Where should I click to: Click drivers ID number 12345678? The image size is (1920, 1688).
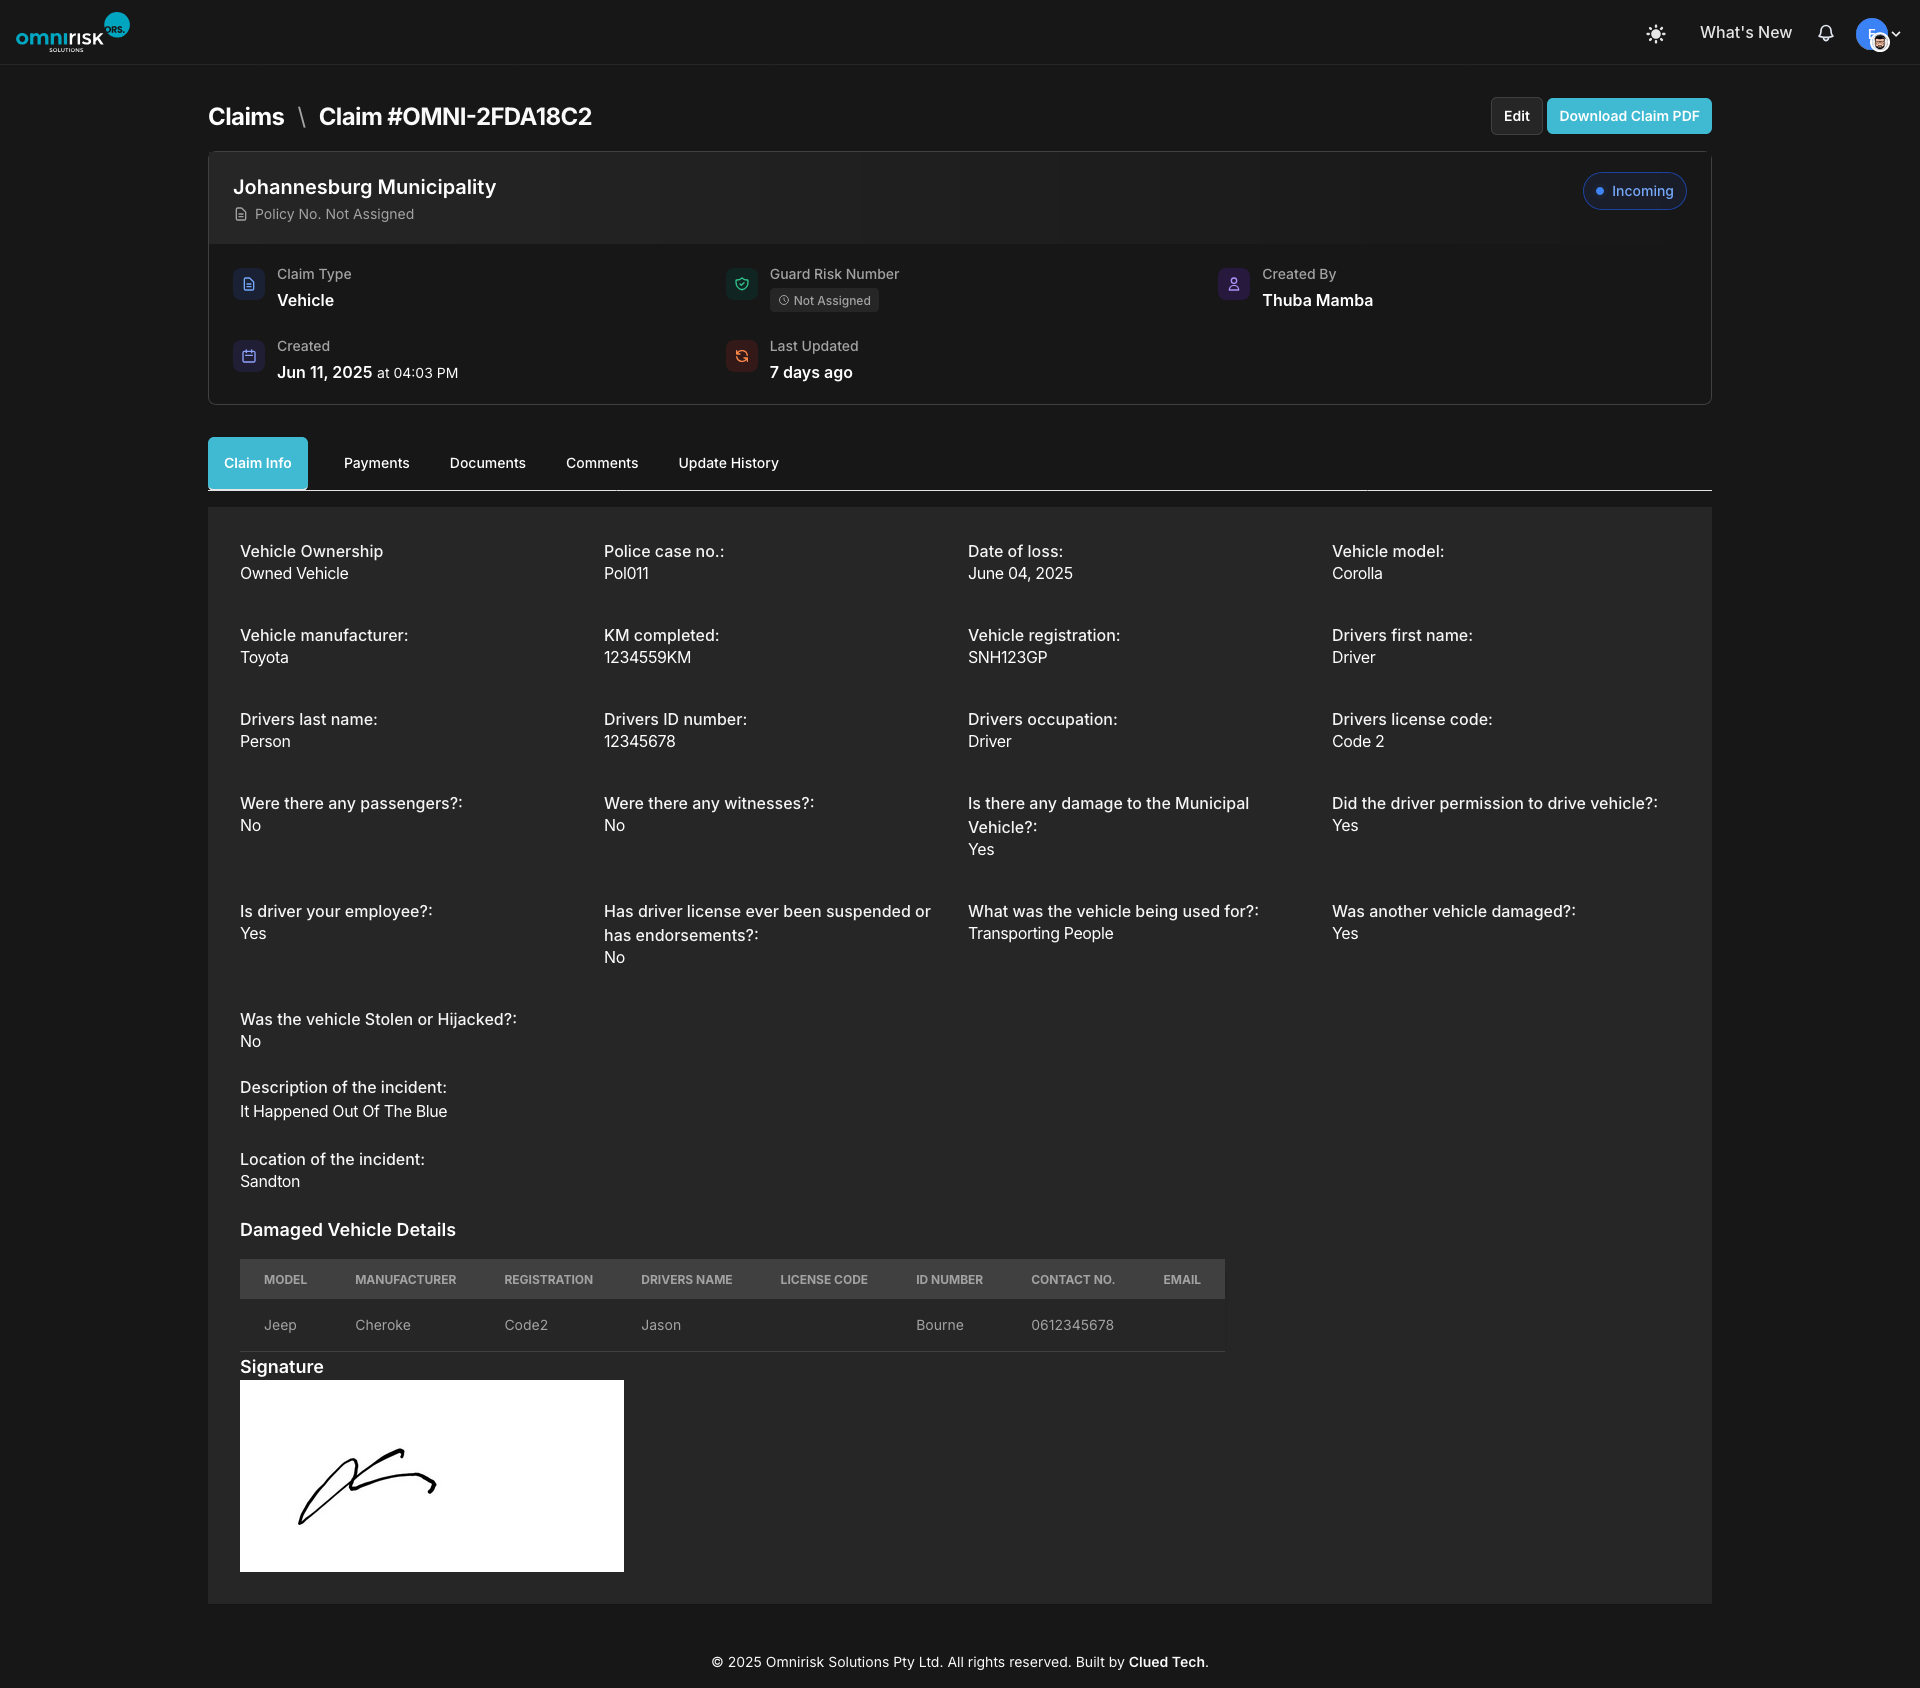pos(639,741)
